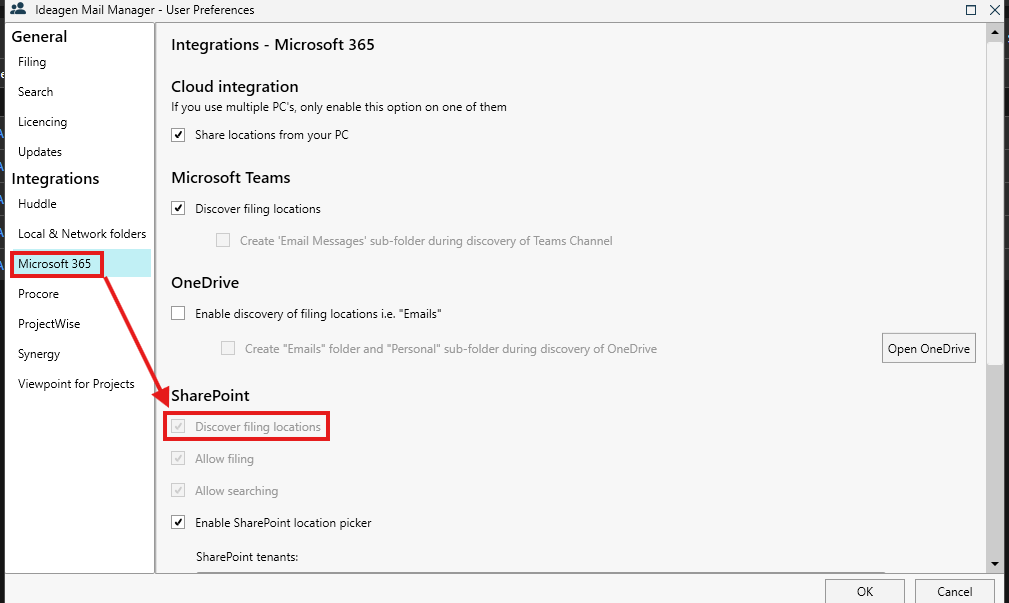The height and width of the screenshot is (603, 1009).
Task: Open ProjectWise integration settings
Action: (x=49, y=324)
